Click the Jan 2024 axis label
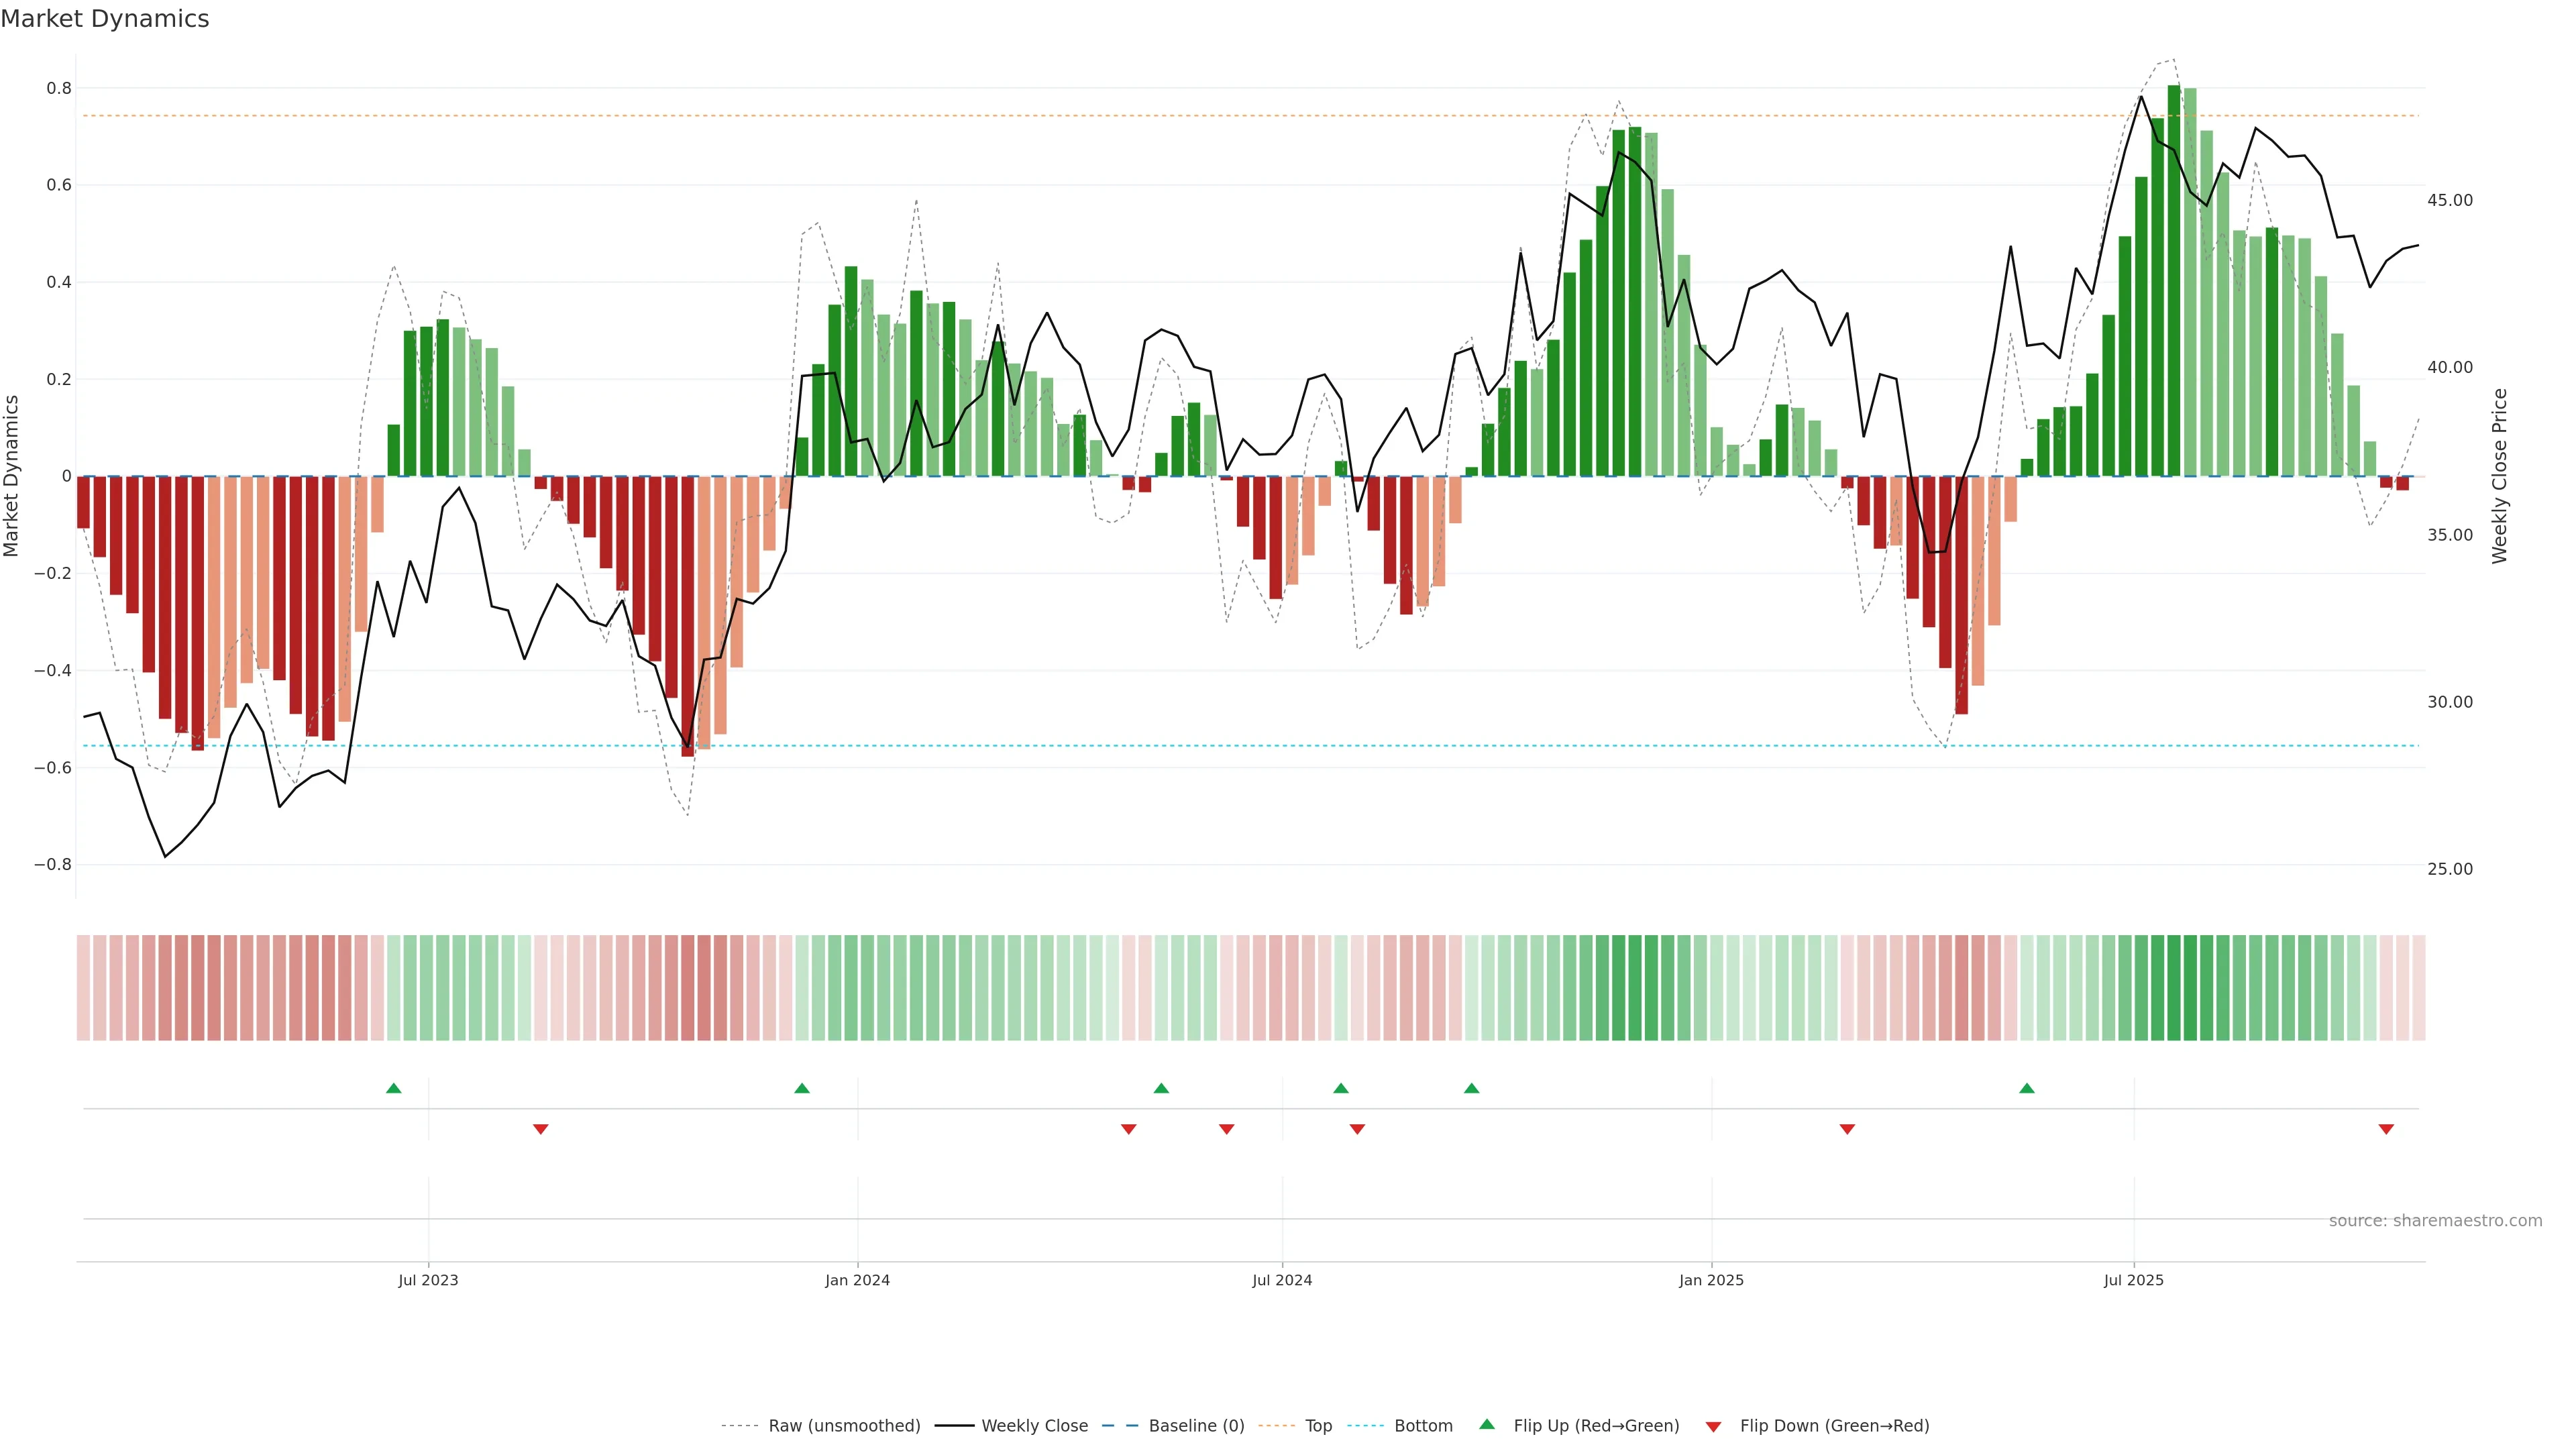This screenshot has width=2576, height=1449. click(857, 1280)
